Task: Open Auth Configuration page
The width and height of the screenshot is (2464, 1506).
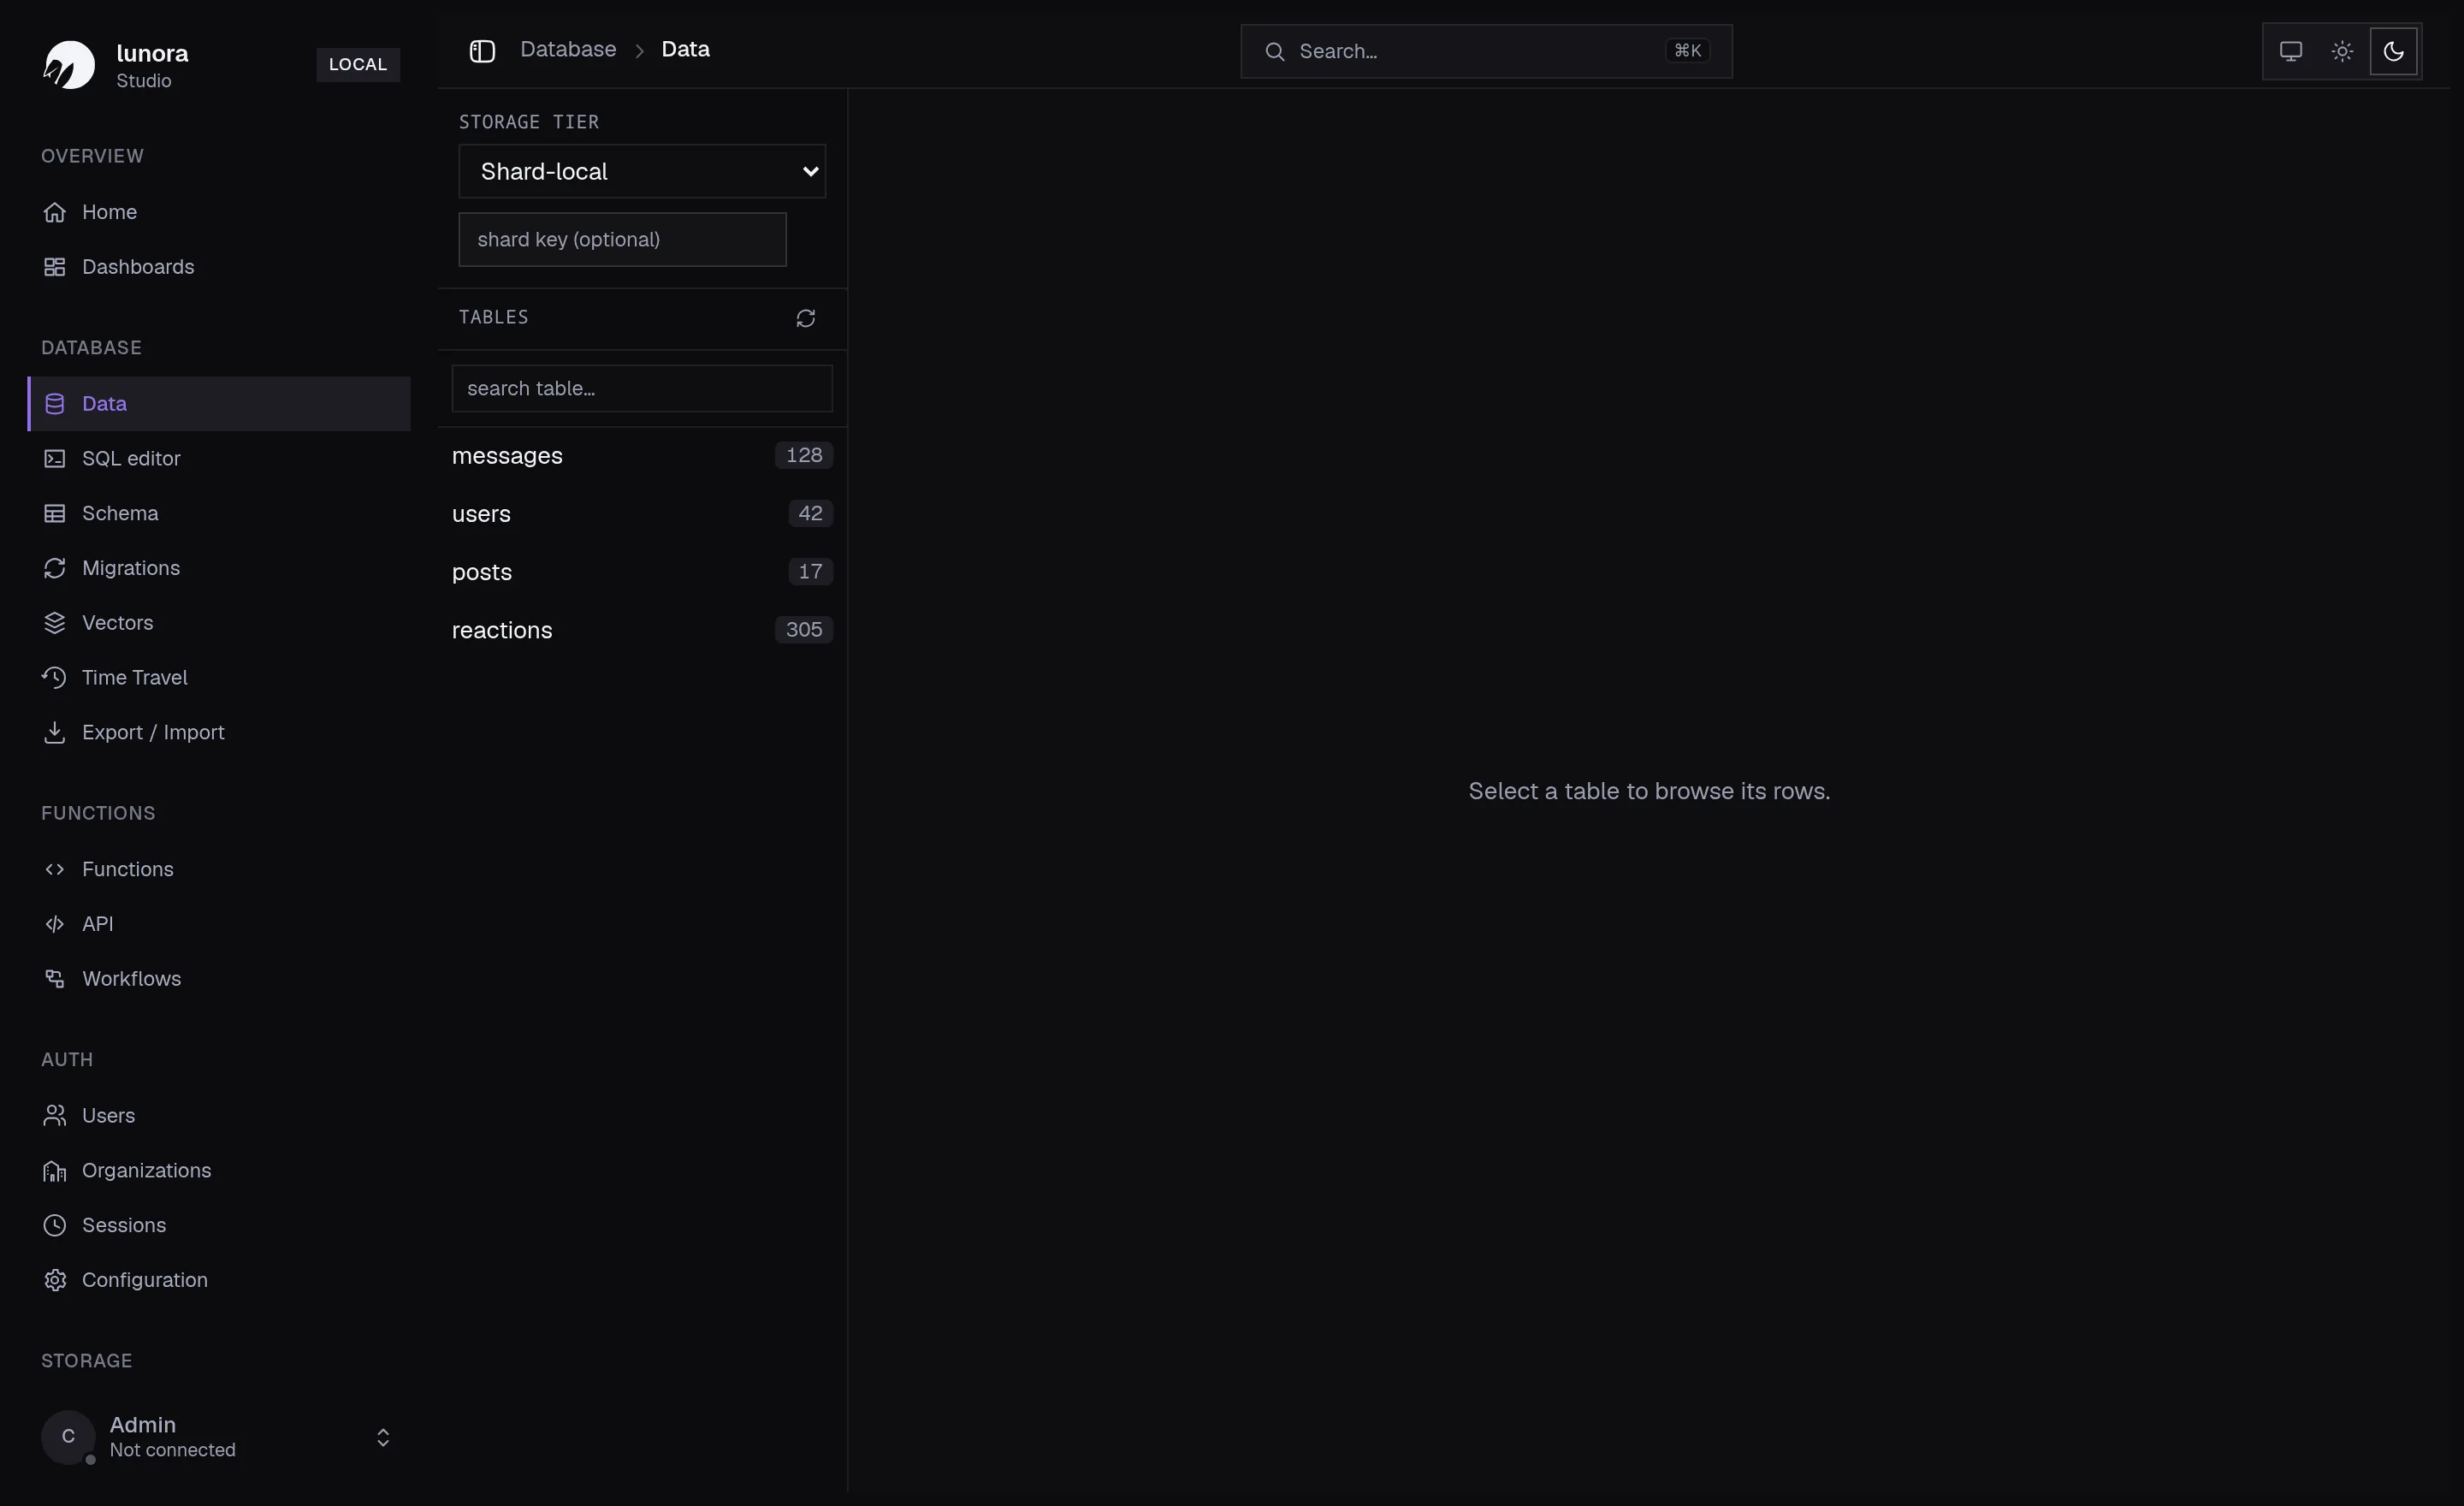Action: (x=219, y=1280)
